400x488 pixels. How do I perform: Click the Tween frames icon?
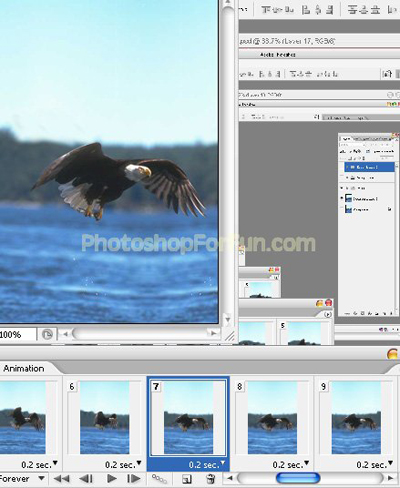pyautogui.click(x=159, y=479)
